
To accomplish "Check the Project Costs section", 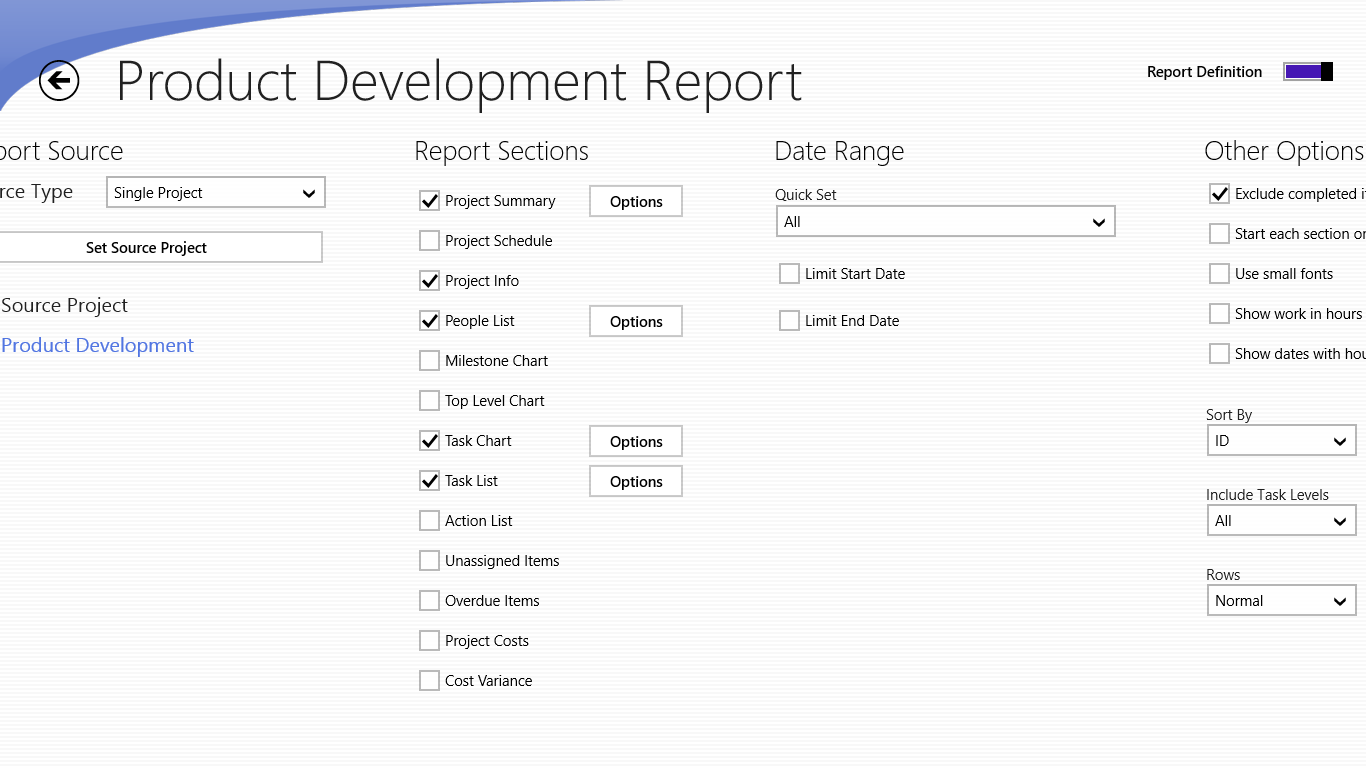I will tap(429, 641).
